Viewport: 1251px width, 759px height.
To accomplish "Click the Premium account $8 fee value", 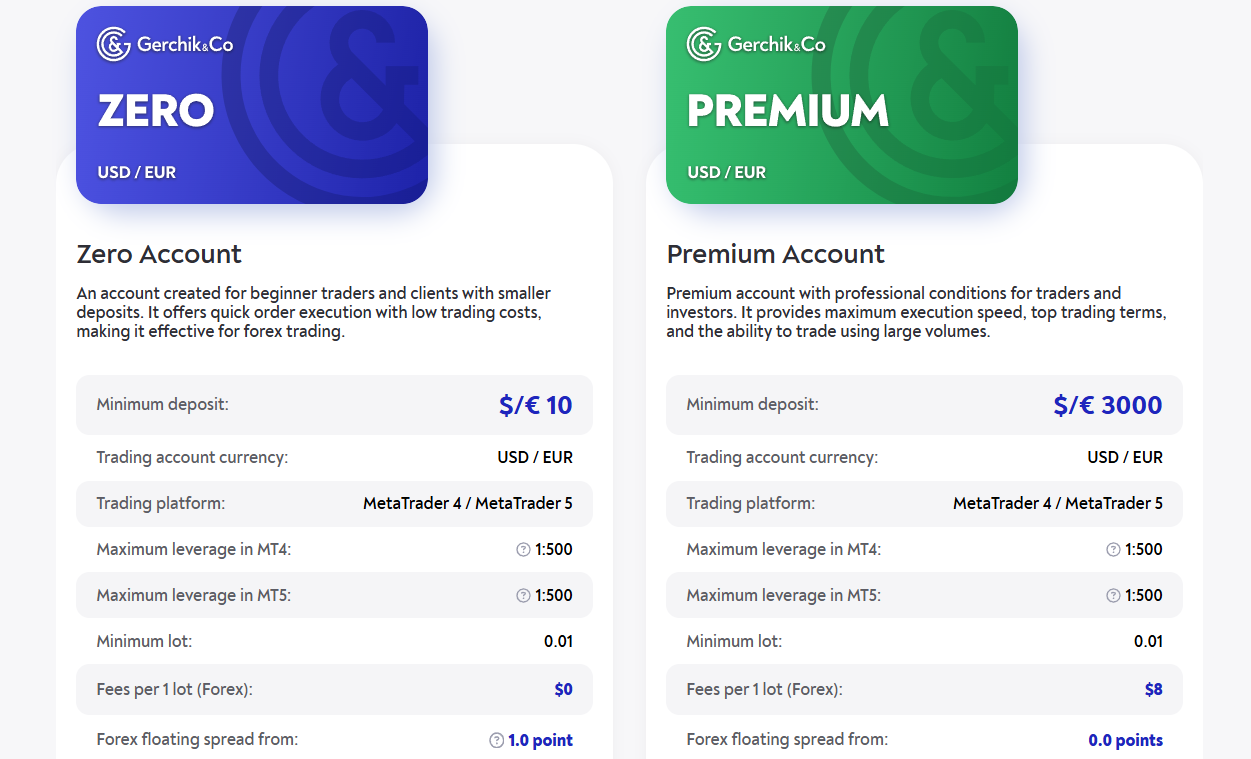I will point(1153,689).
